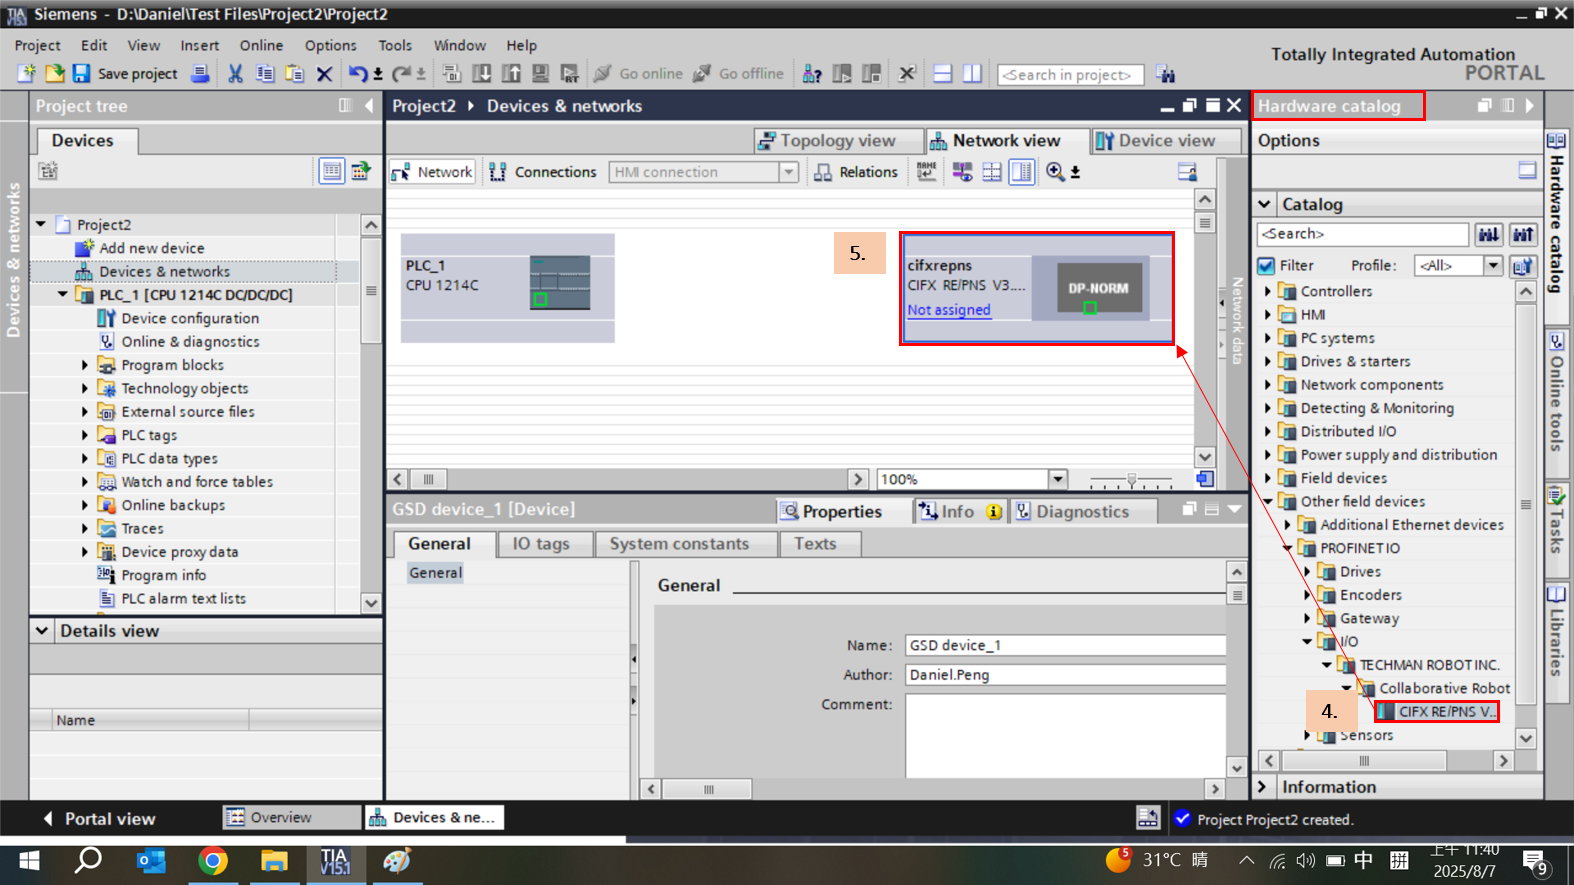This screenshot has width=1574, height=885.
Task: Click the Compile icon in toolbar
Action: 451,73
